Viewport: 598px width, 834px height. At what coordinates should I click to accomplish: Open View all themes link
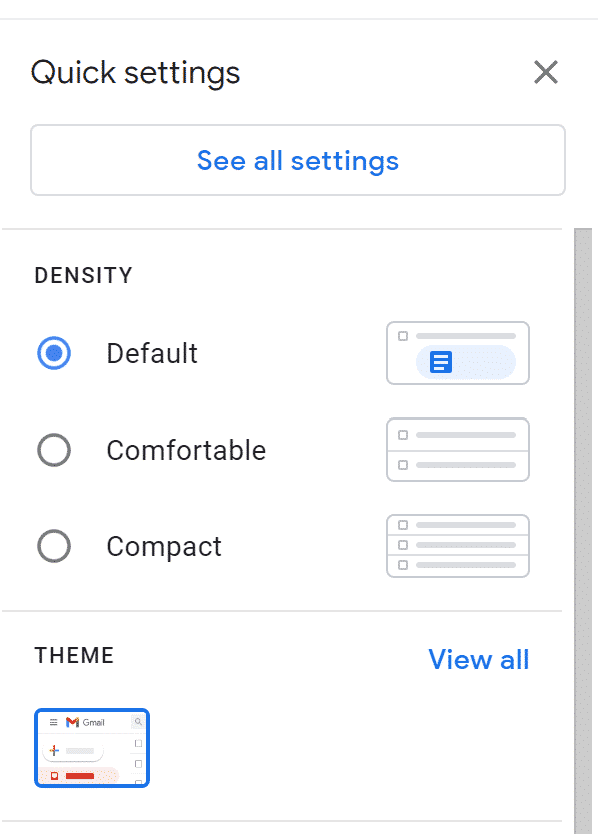[479, 660]
